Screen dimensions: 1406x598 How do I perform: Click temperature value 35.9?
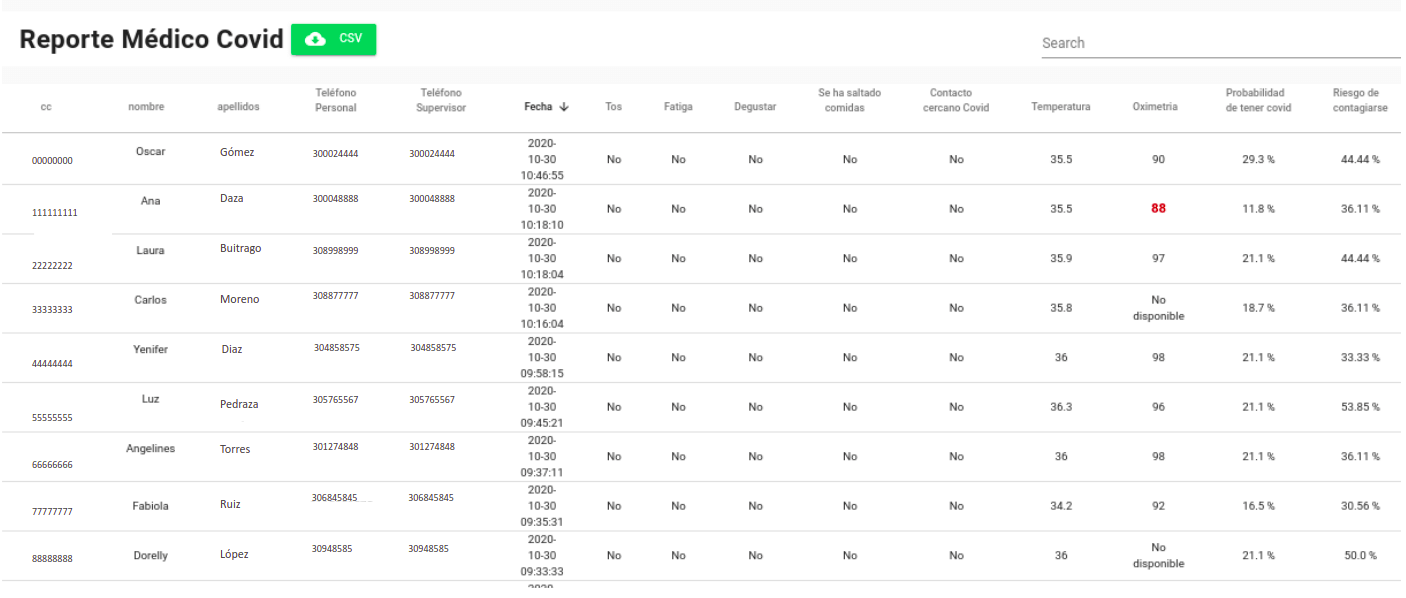[x=1061, y=258]
